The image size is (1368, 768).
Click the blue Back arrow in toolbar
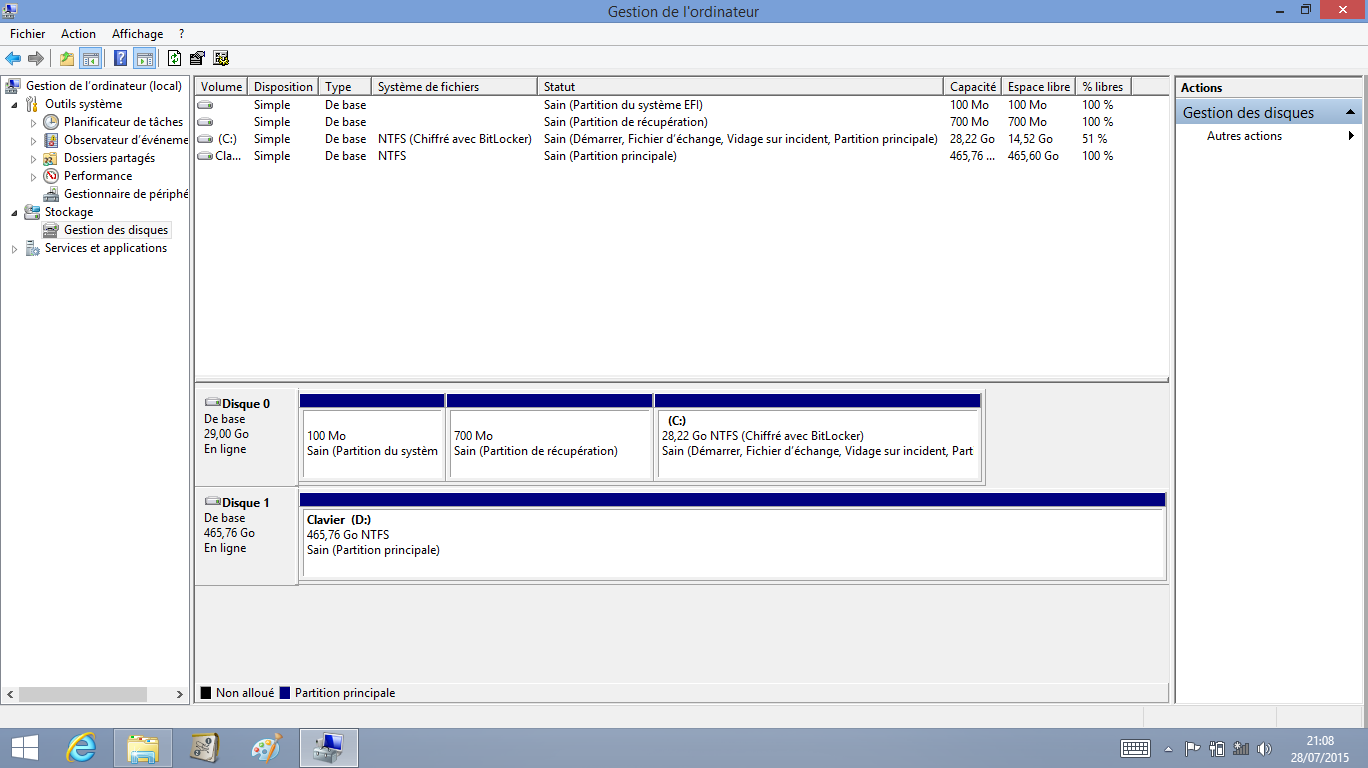[x=13, y=58]
